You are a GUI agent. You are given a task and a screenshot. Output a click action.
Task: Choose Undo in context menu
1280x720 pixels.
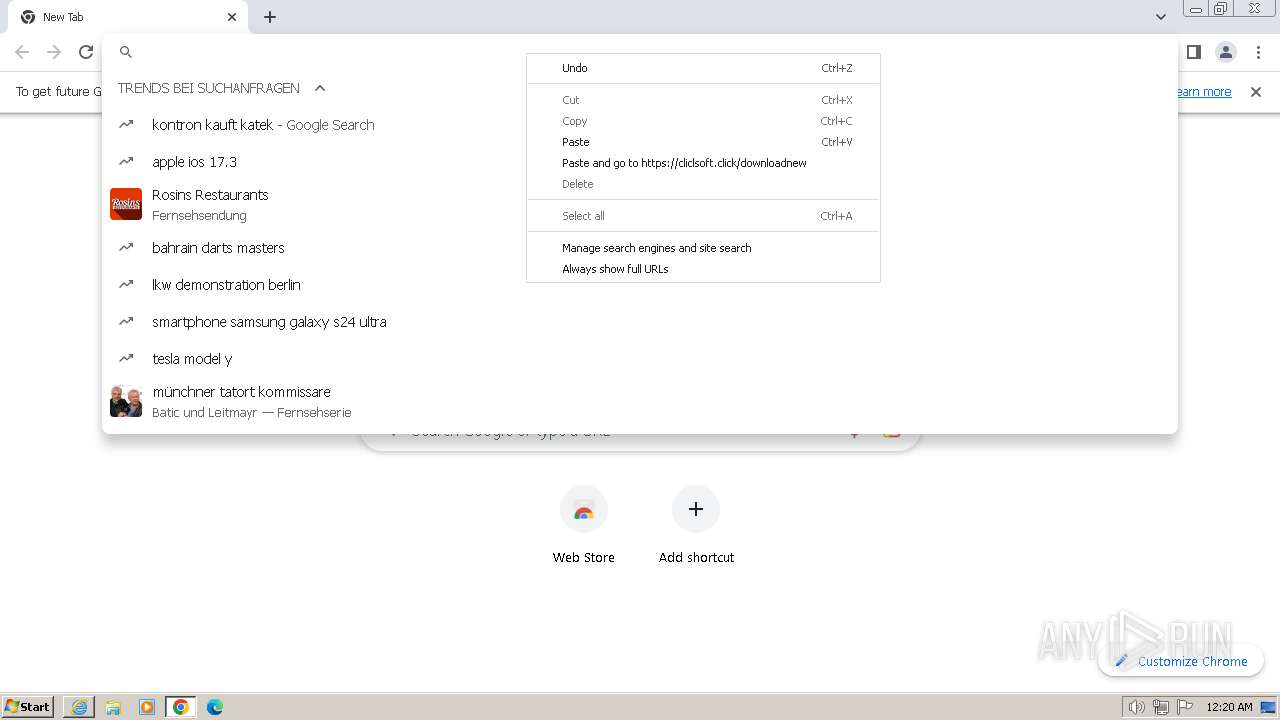(703, 68)
